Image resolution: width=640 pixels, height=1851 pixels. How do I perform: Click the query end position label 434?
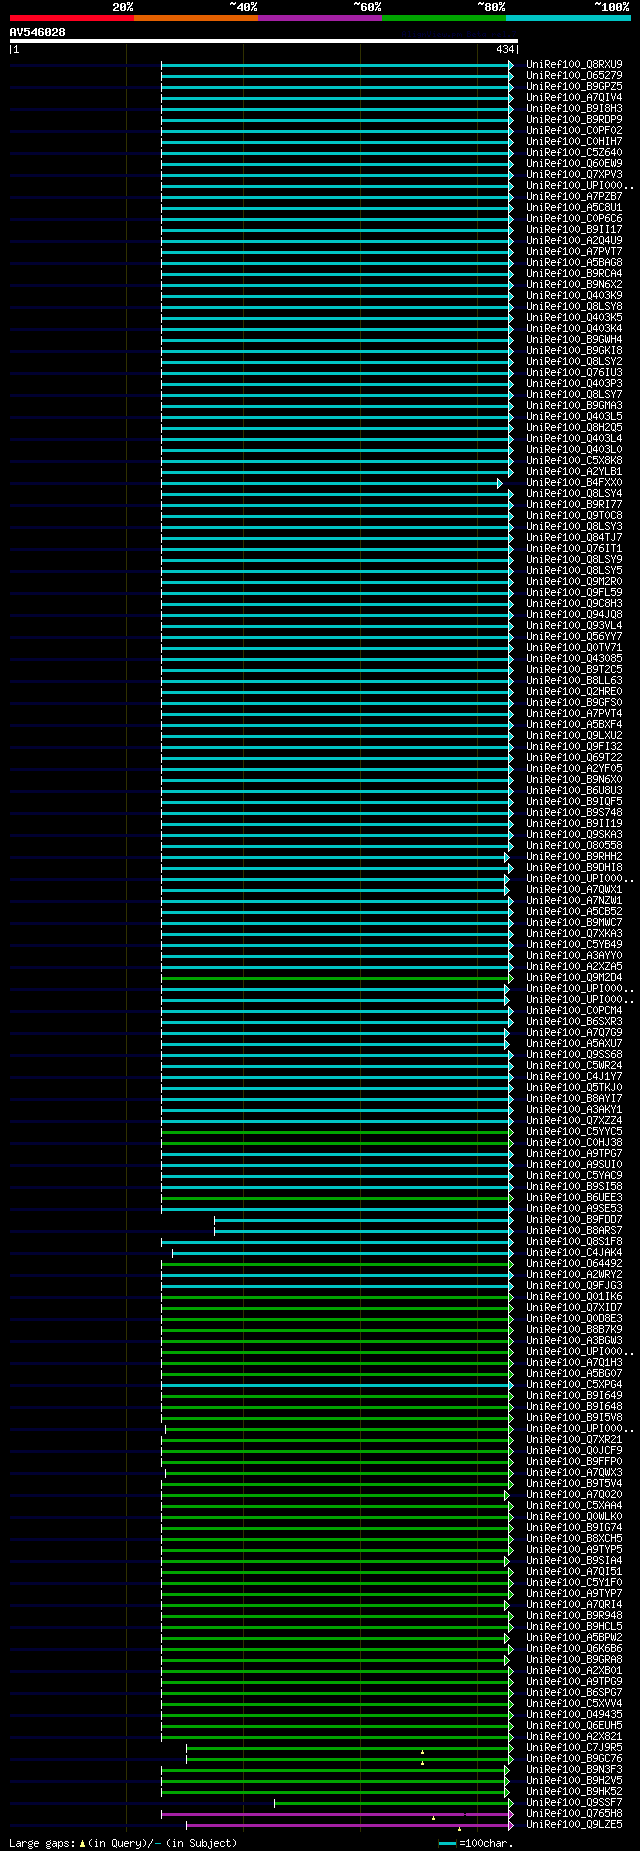(504, 49)
